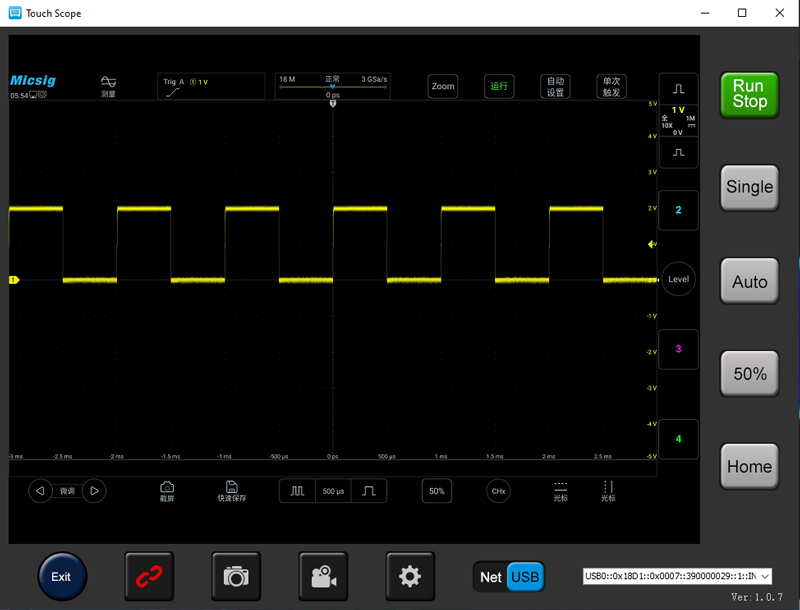Trigger a Single acquisition
Screen dimensions: 800x610
749,187
